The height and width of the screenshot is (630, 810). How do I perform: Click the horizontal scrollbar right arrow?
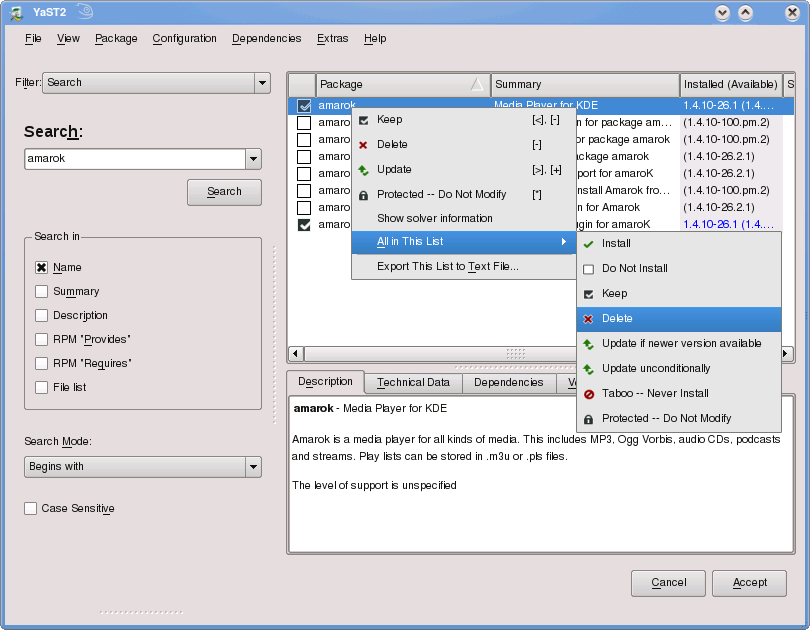pyautogui.click(x=785, y=354)
